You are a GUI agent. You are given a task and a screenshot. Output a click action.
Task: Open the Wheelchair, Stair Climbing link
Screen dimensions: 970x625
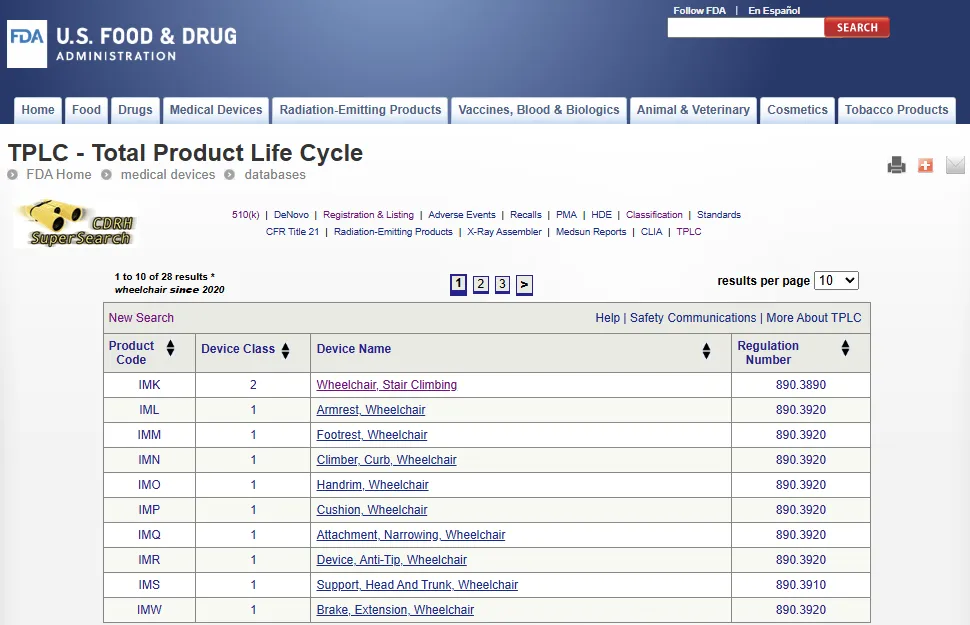click(386, 385)
